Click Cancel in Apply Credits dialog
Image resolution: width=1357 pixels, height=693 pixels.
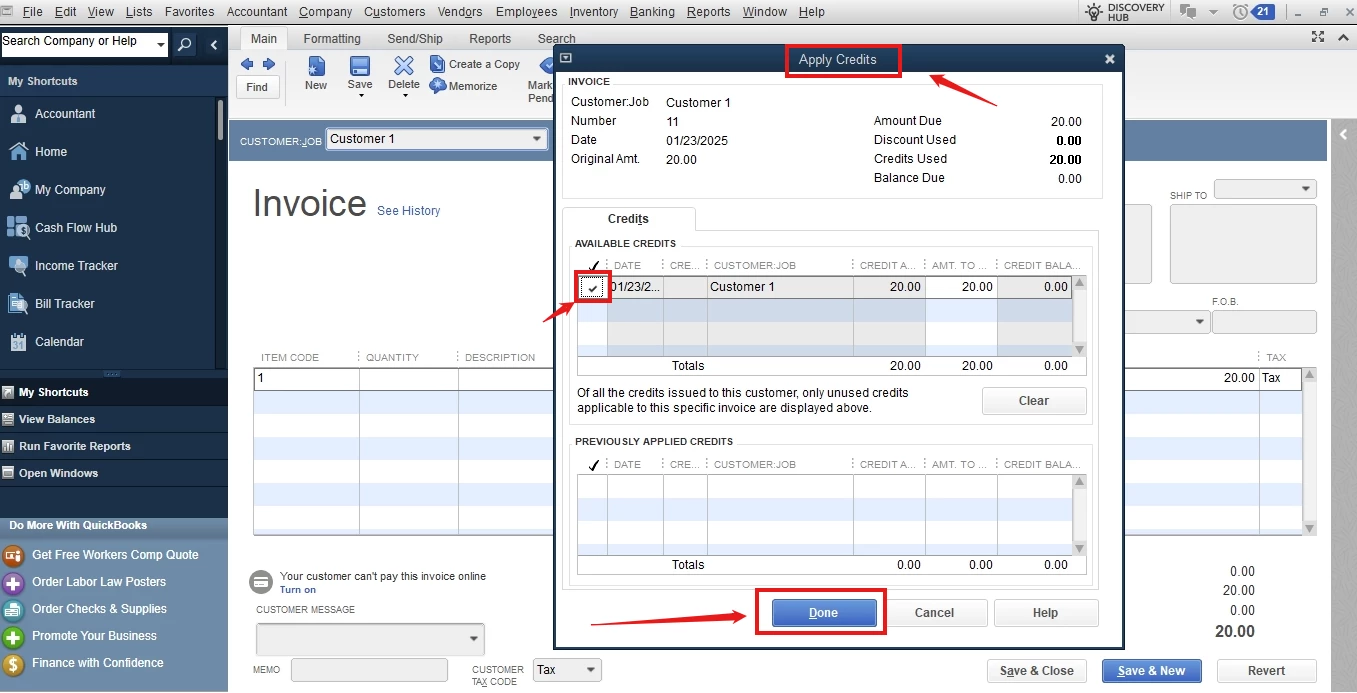934,613
